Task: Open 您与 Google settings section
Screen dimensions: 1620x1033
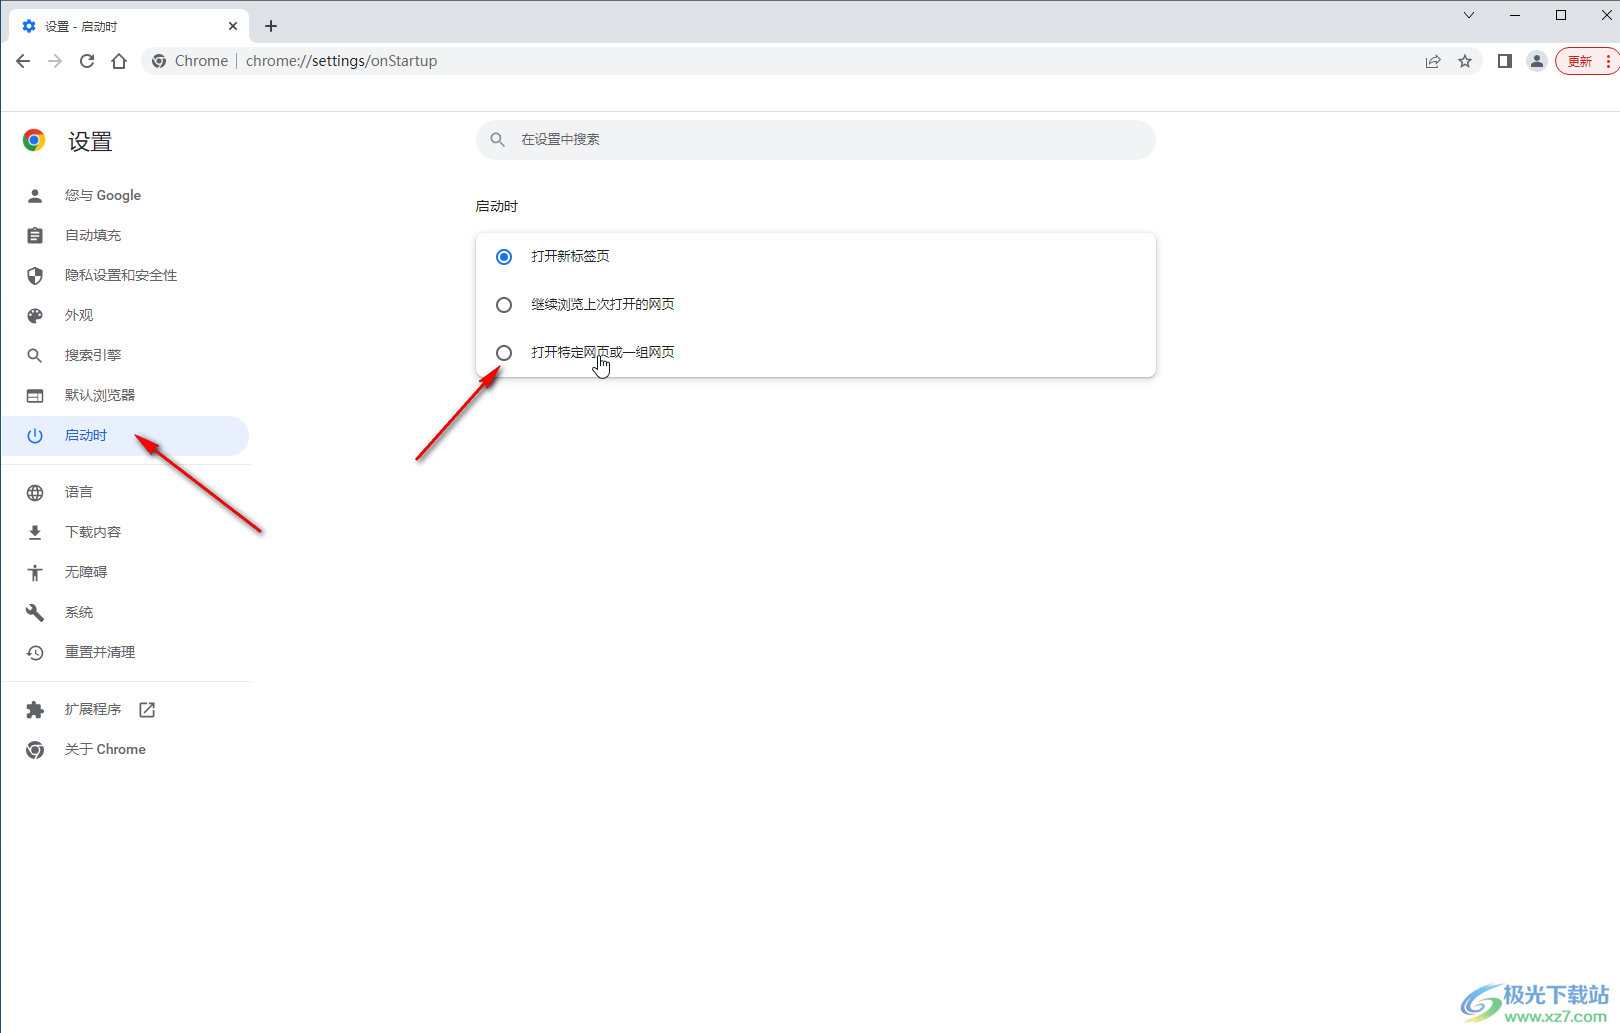Action: [125, 196]
